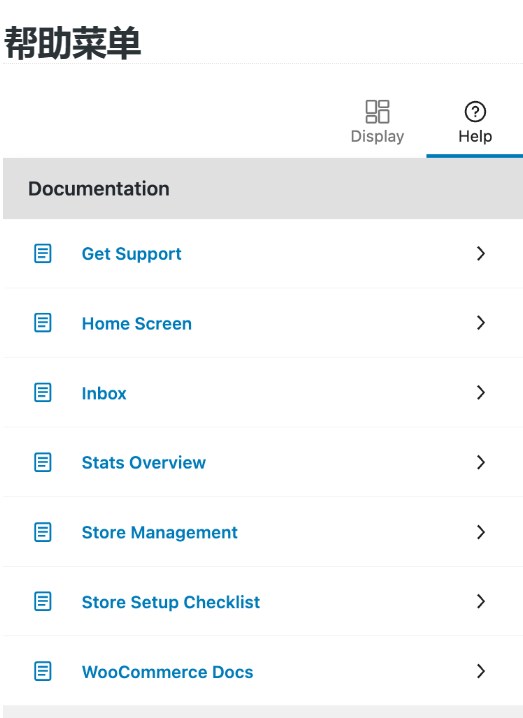Expand the Stats Overview chevron arrow
The height and width of the screenshot is (718, 523).
pyautogui.click(x=480, y=462)
